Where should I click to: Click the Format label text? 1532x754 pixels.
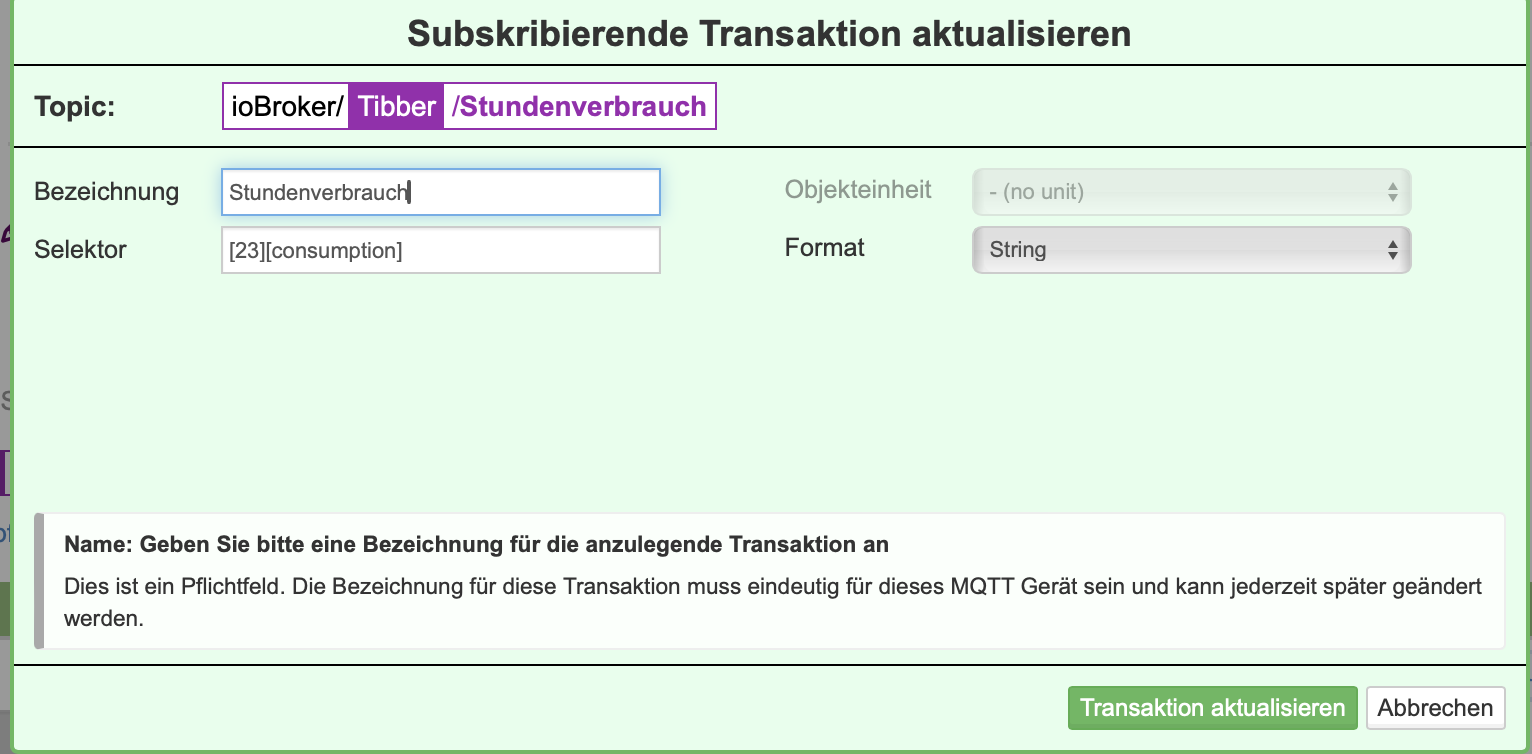[824, 247]
